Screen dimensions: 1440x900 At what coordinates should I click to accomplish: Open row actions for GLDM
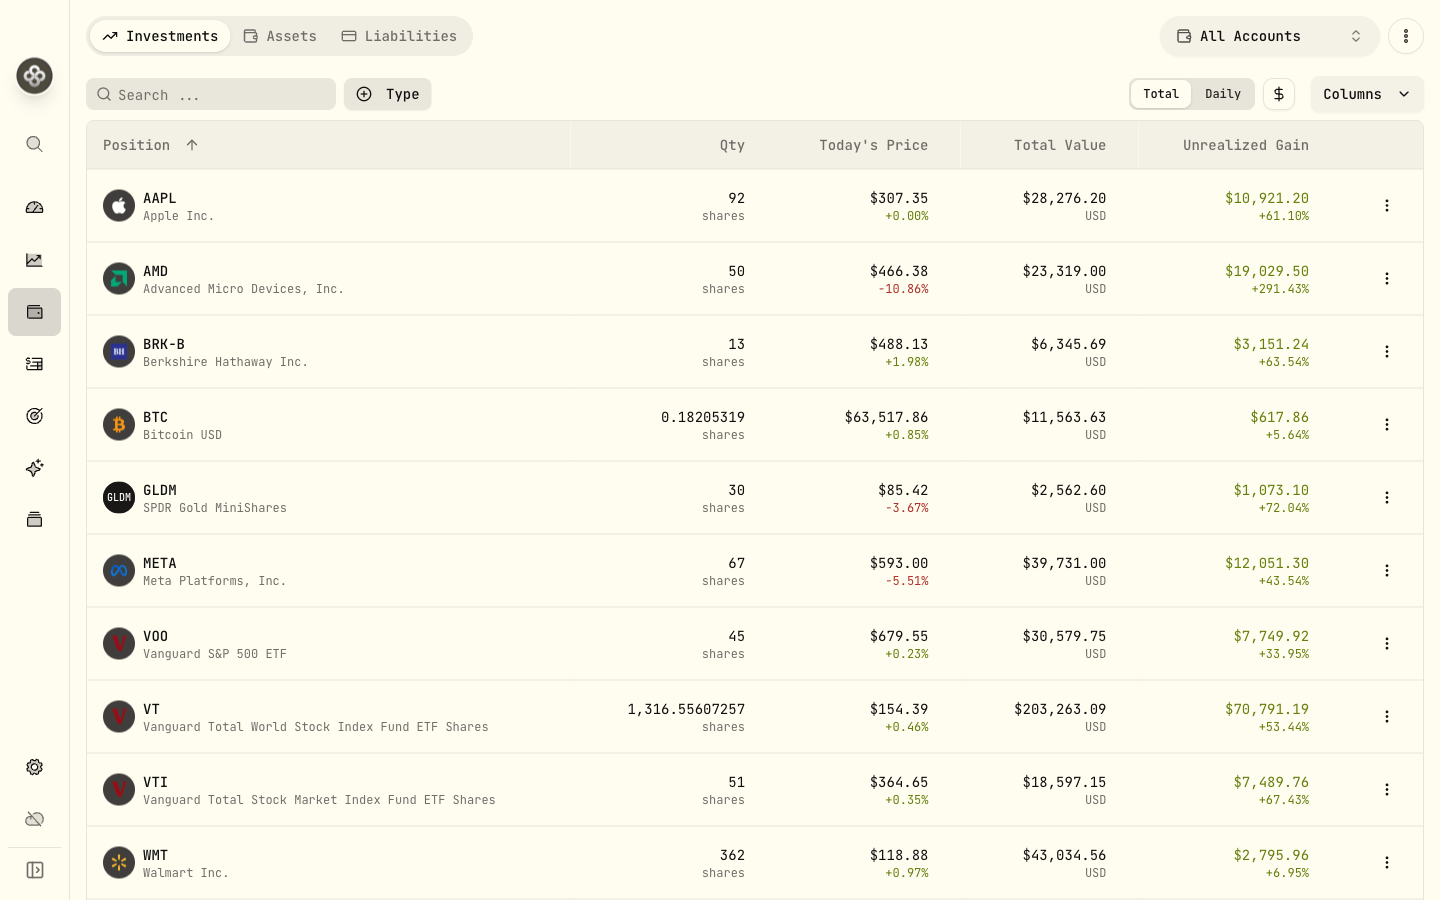[1386, 498]
